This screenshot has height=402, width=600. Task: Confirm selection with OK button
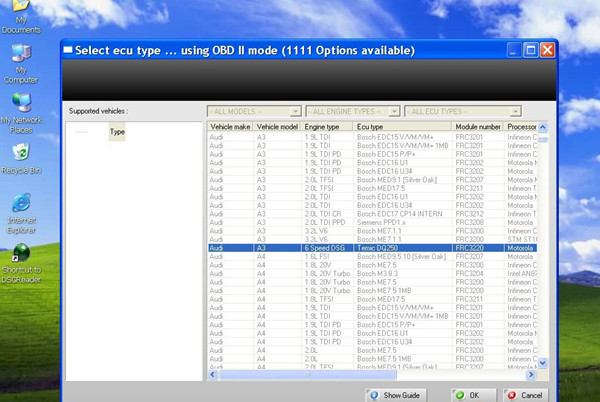pos(466,395)
